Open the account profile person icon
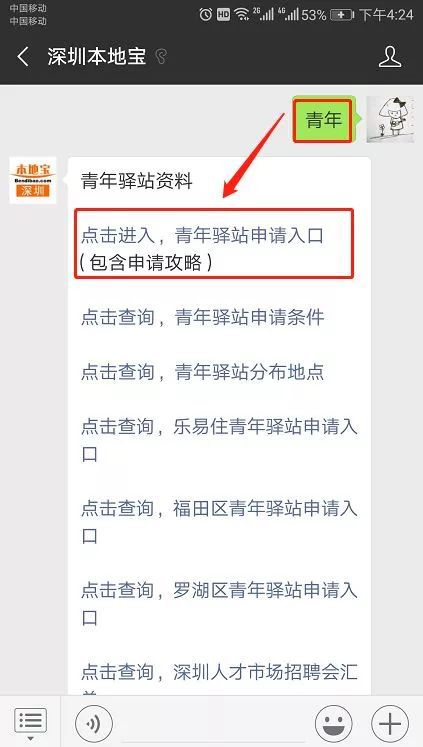 [x=390, y=57]
